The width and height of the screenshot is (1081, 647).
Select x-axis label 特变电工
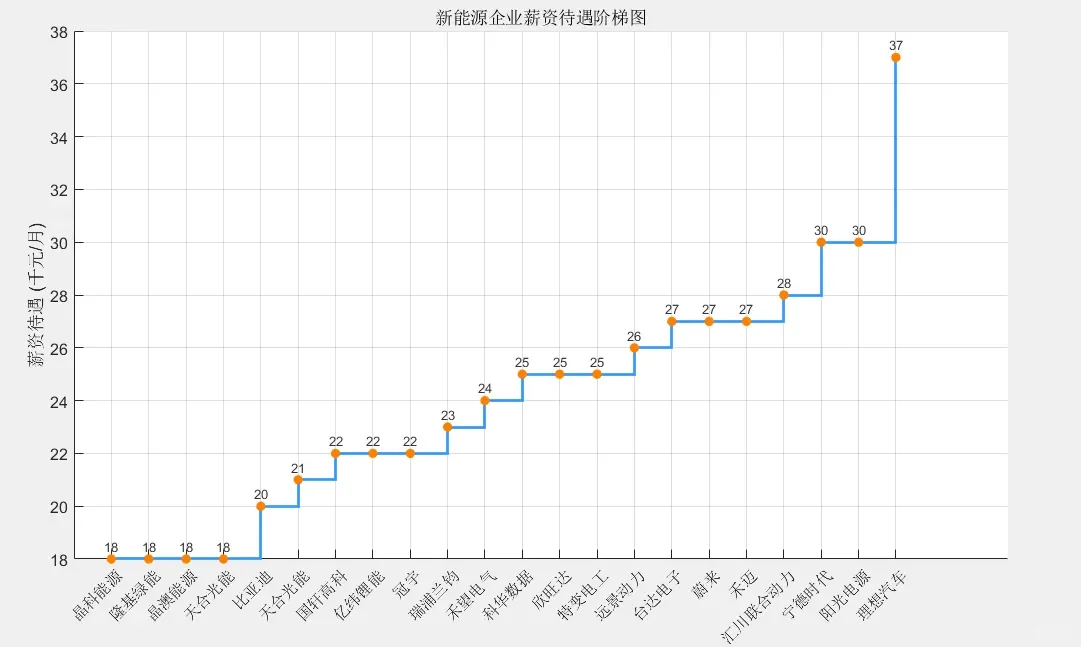(583, 595)
